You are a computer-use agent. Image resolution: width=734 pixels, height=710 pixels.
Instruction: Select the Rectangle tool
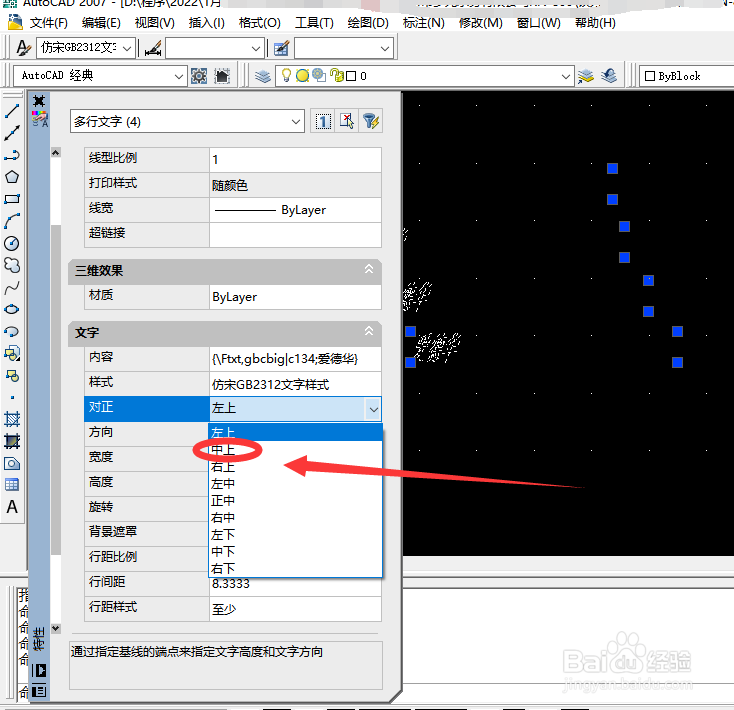coord(12,199)
